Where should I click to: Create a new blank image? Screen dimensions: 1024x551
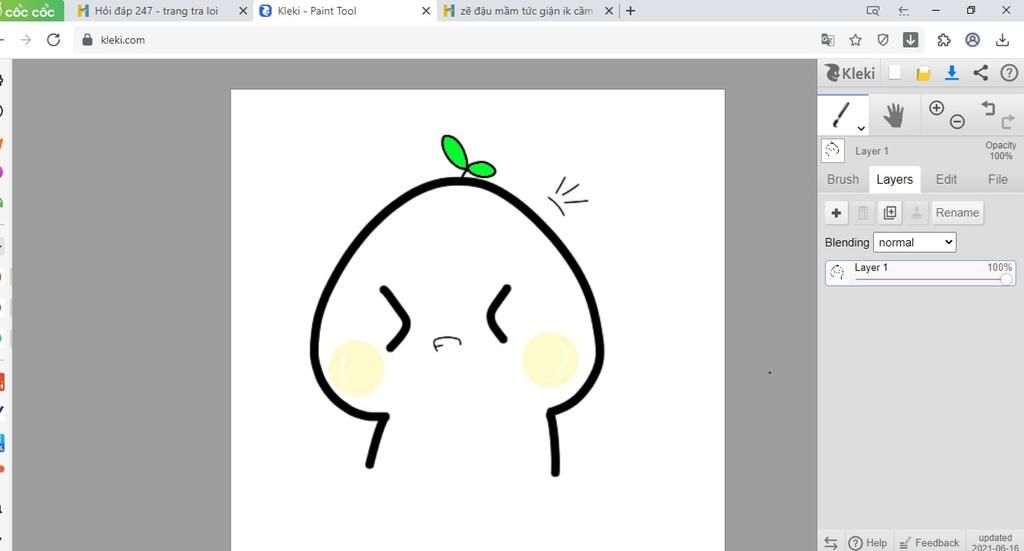point(895,73)
